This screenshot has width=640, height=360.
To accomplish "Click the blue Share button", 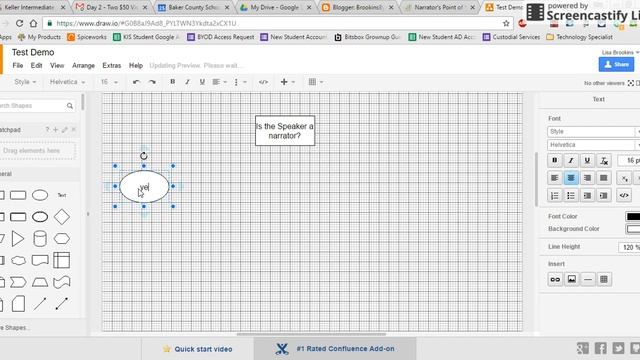I will click(x=616, y=64).
